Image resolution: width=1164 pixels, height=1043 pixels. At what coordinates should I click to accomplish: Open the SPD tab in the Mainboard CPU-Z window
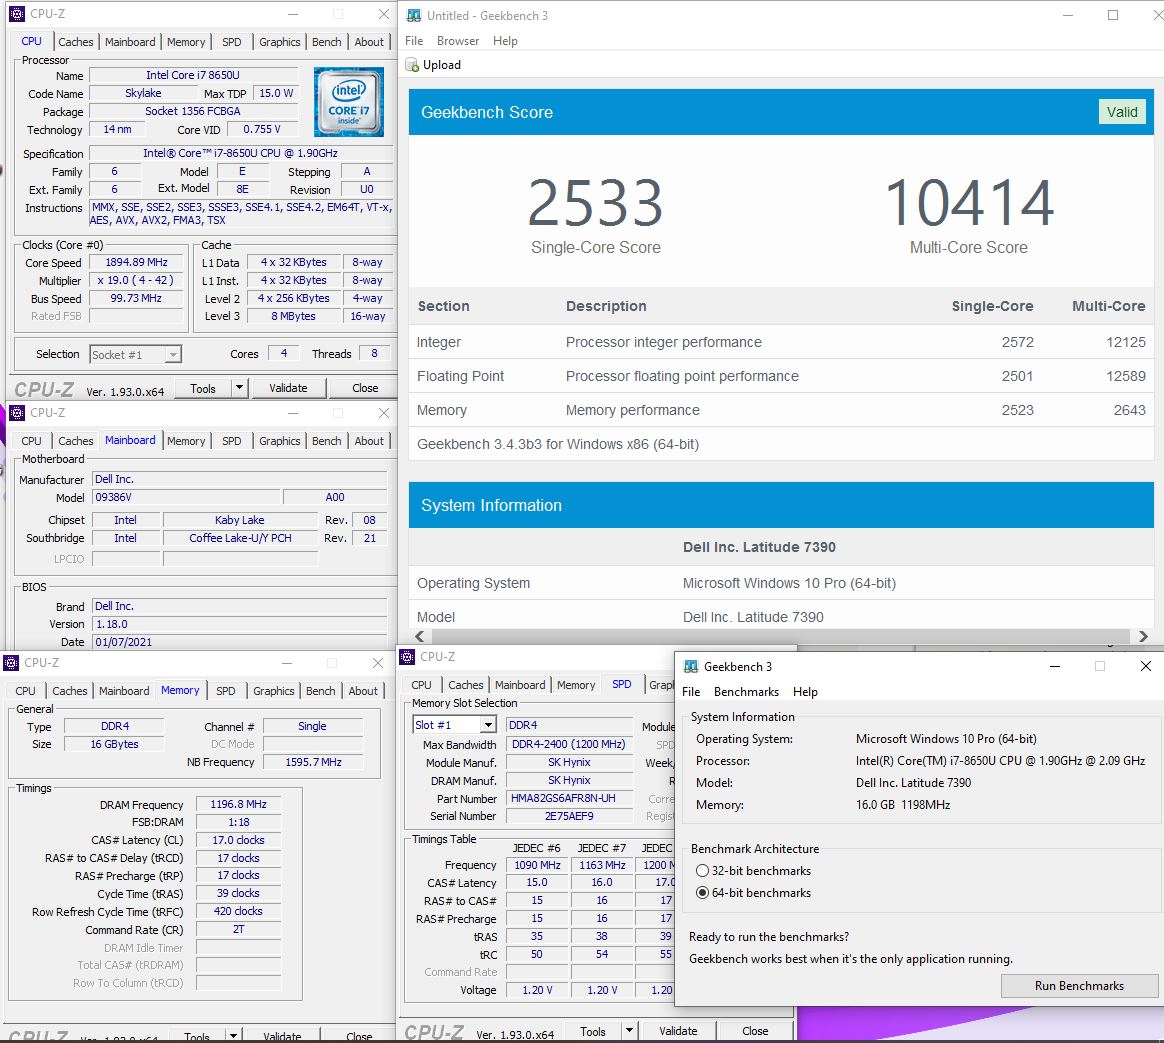point(232,441)
